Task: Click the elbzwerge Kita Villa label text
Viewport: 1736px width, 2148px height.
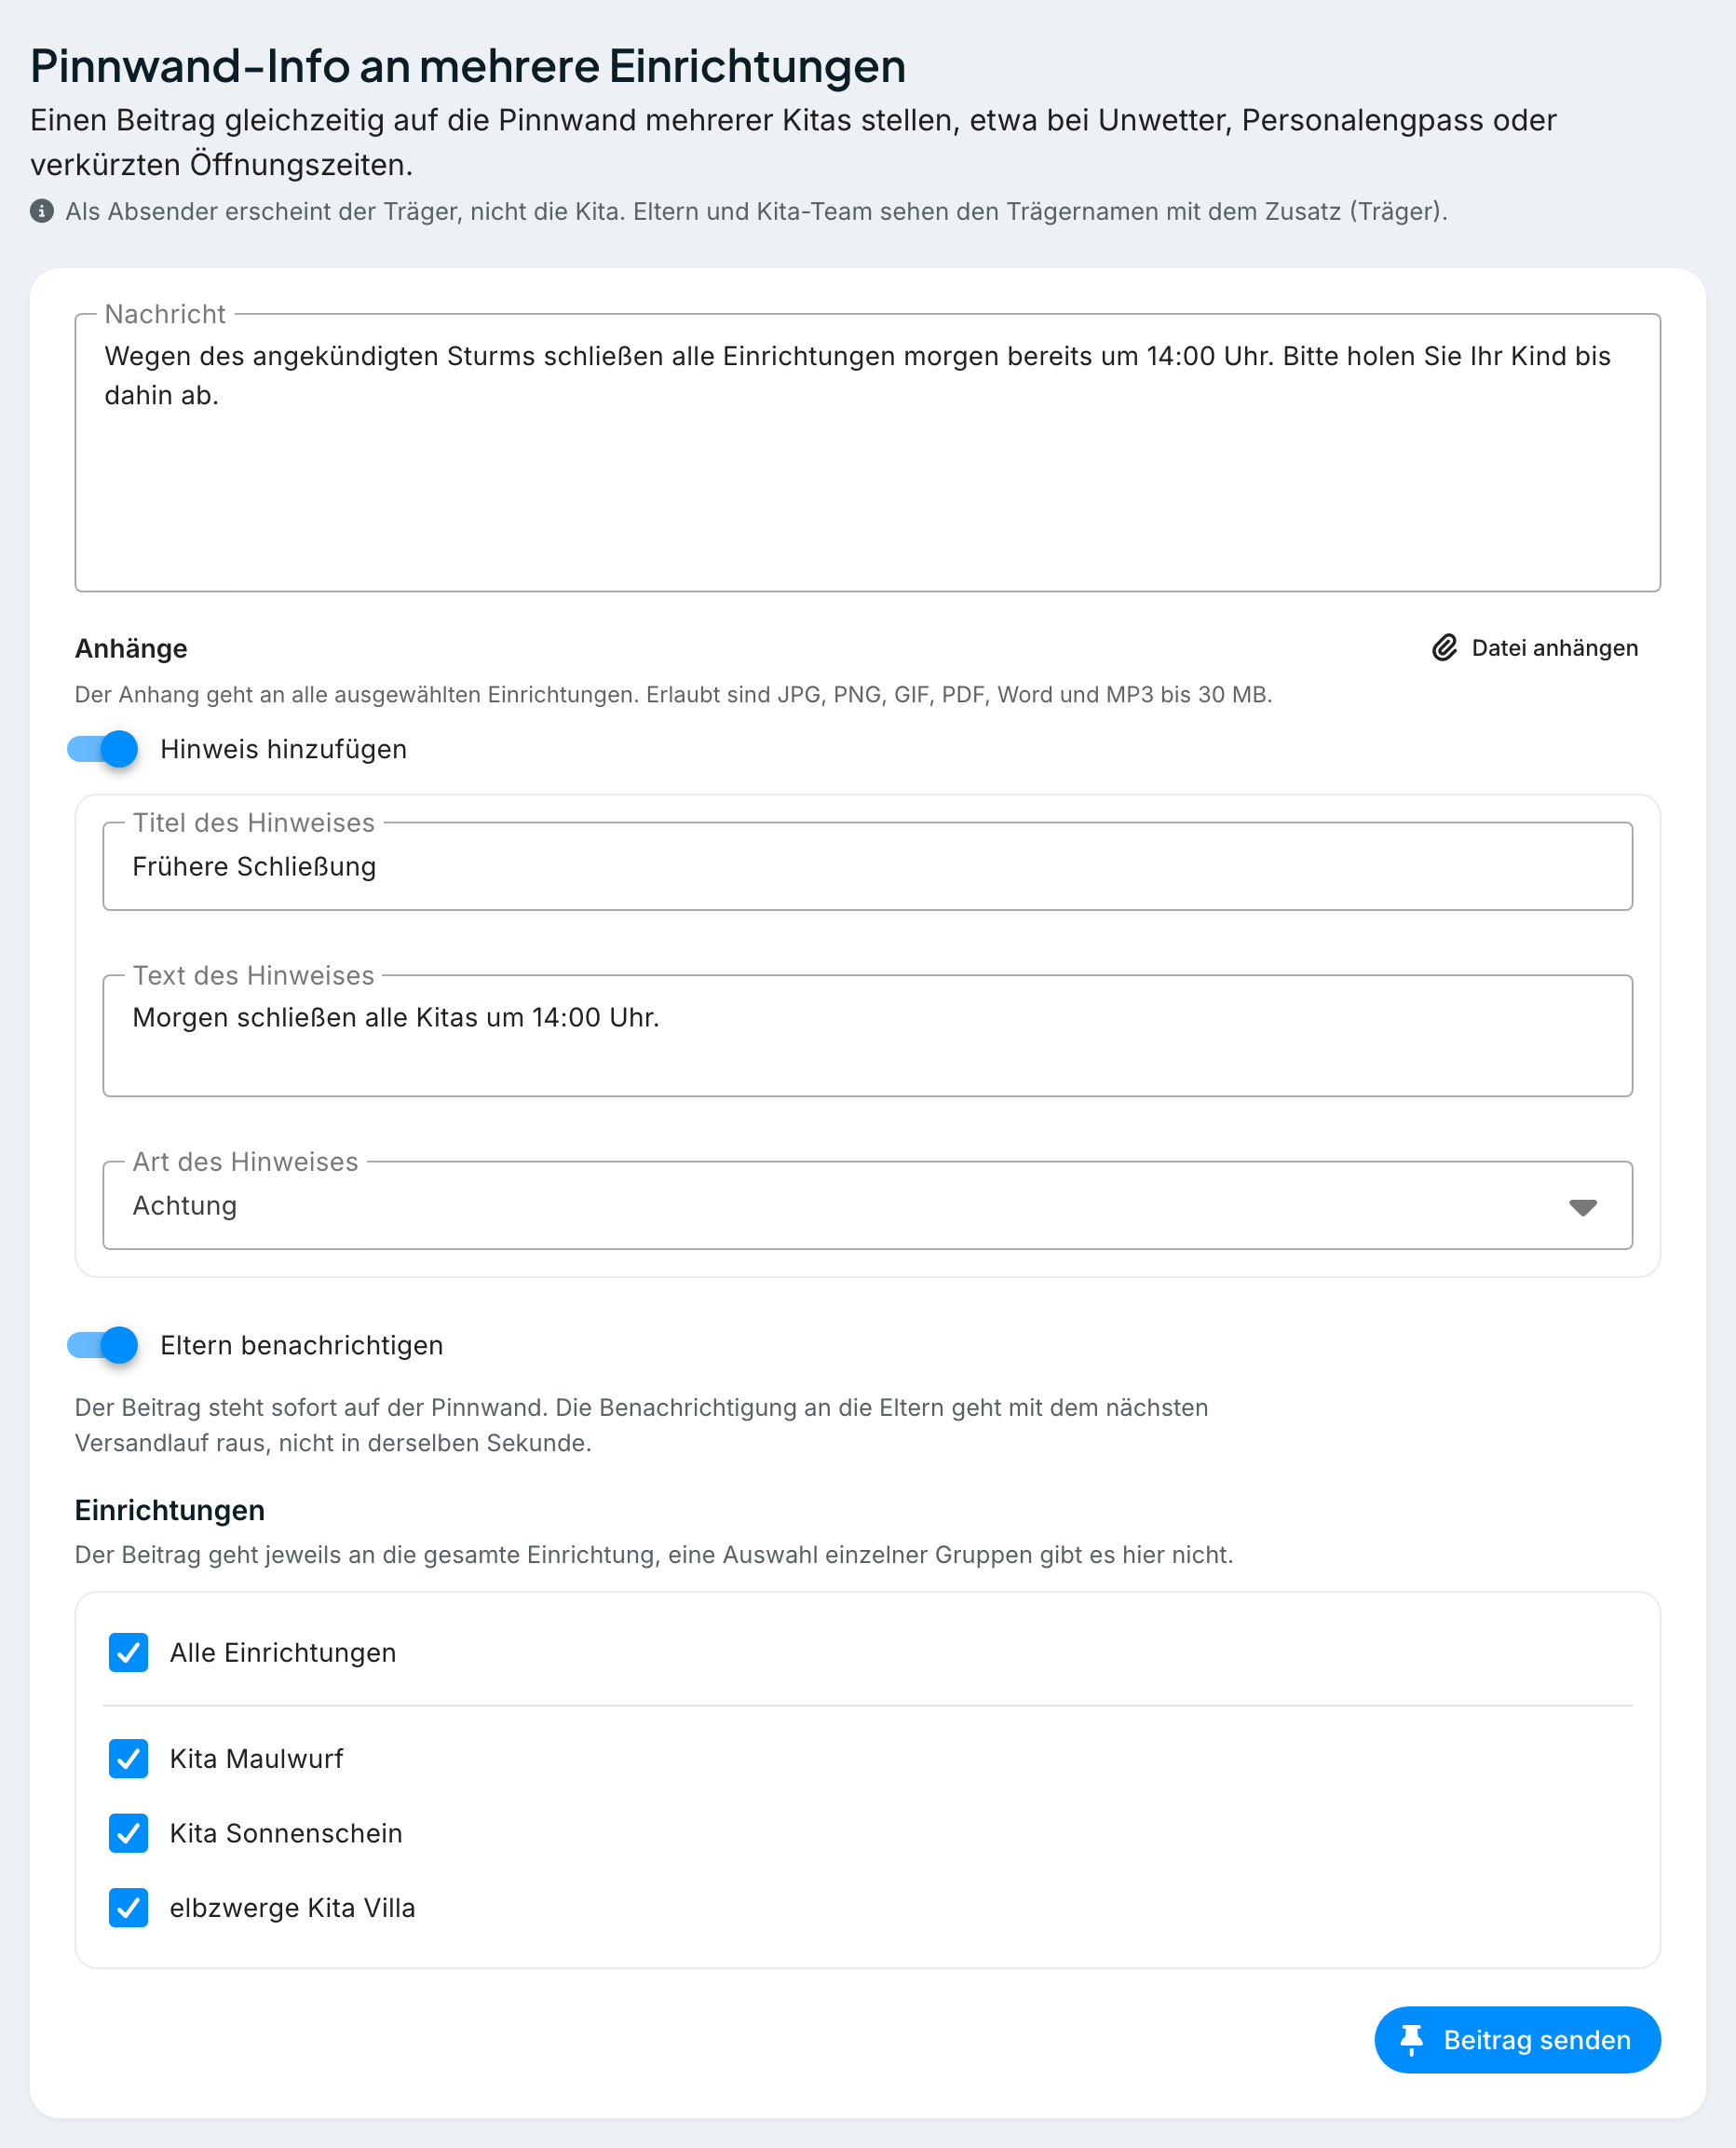Action: tap(292, 1907)
